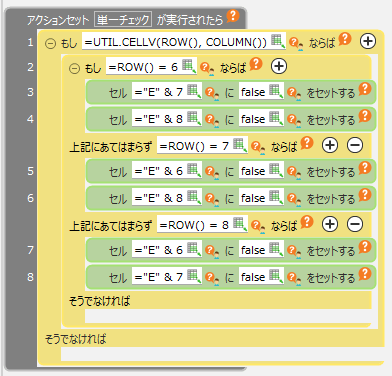Open cell picker beside =ROW() = 8
392x376 pixels.
(240, 224)
